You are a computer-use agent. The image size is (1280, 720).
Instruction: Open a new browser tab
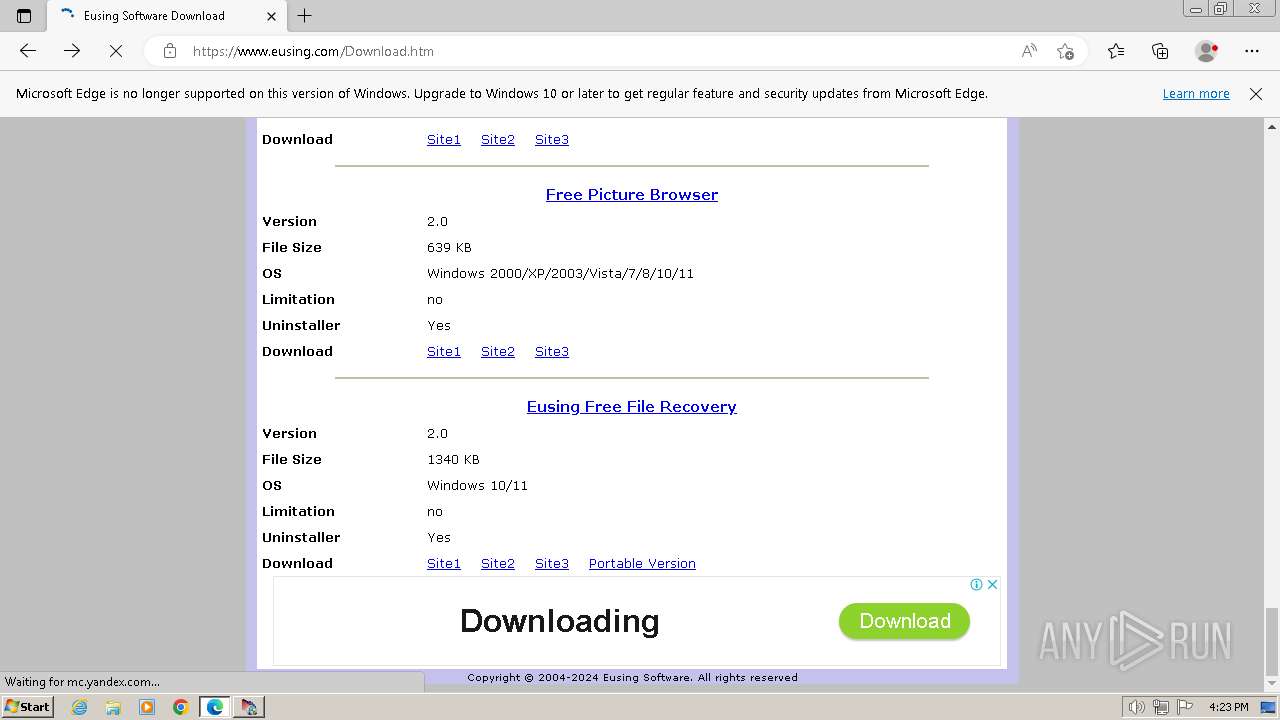305,16
